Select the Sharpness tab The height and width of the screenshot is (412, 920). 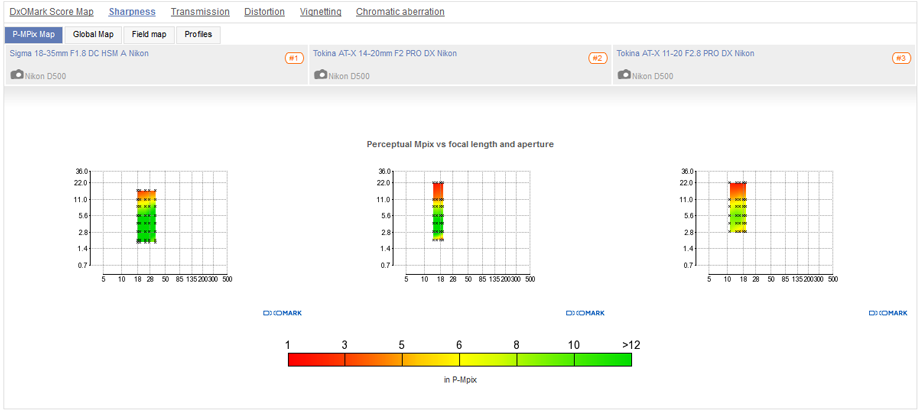[132, 12]
